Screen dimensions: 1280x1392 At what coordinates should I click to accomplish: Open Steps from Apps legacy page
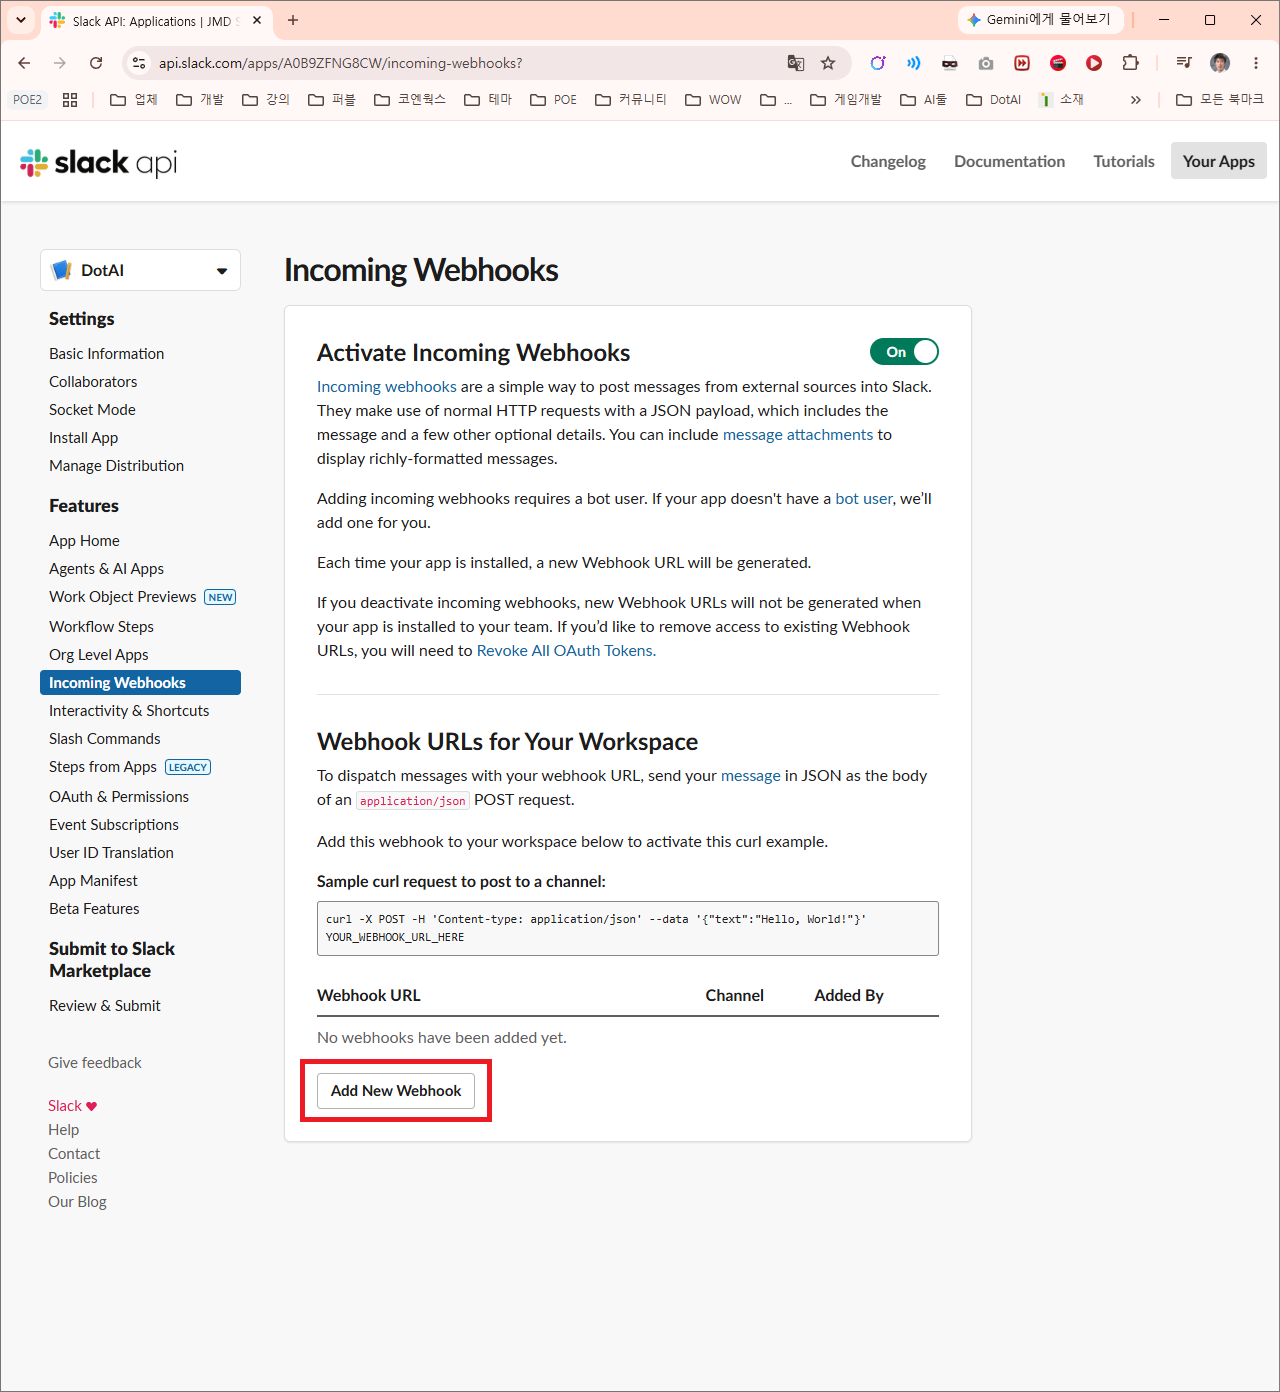(103, 767)
